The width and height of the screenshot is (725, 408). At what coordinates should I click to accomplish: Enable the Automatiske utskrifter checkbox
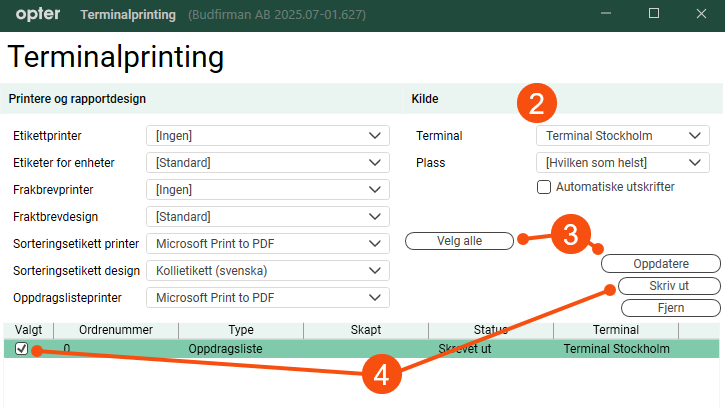coord(544,187)
